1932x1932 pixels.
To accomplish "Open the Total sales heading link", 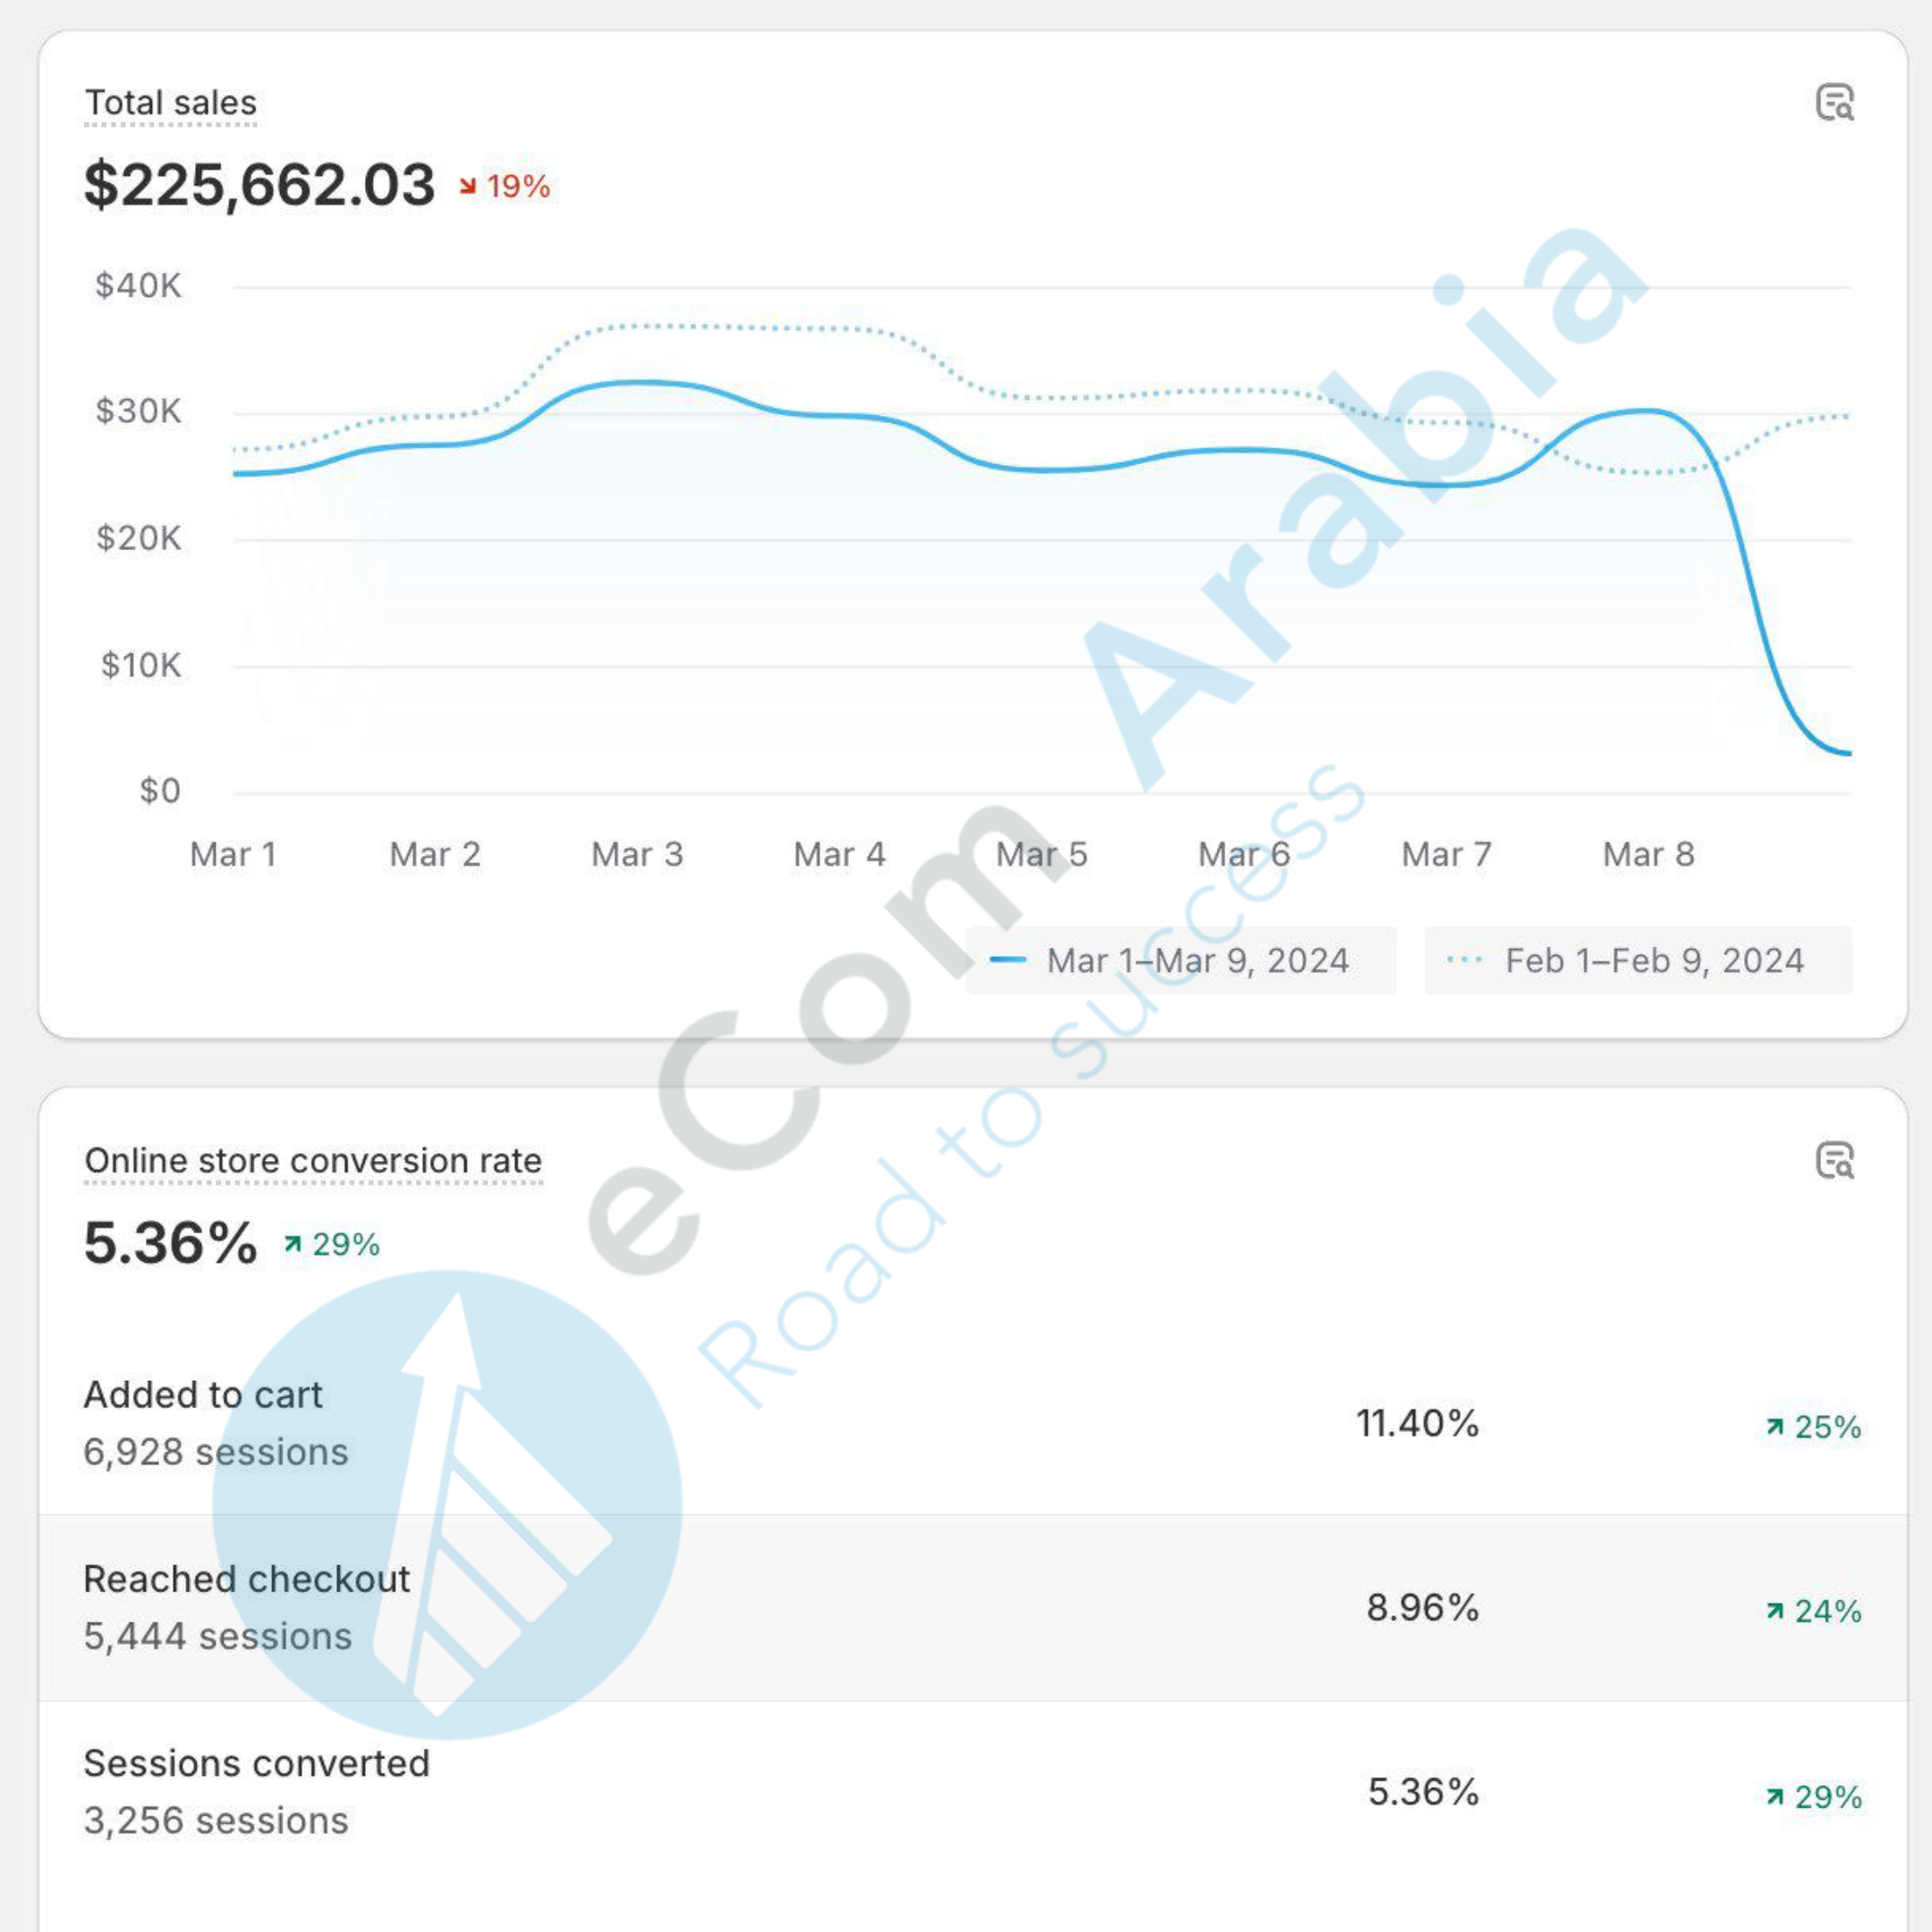I will coord(171,103).
